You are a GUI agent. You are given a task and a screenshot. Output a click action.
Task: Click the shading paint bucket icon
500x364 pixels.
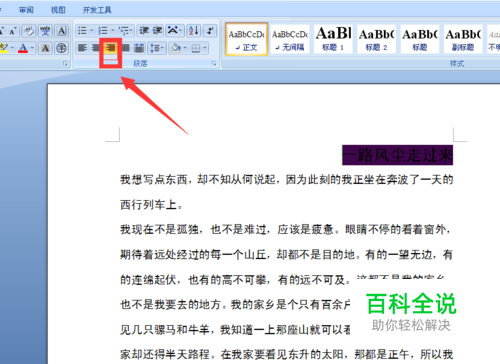[x=175, y=48]
